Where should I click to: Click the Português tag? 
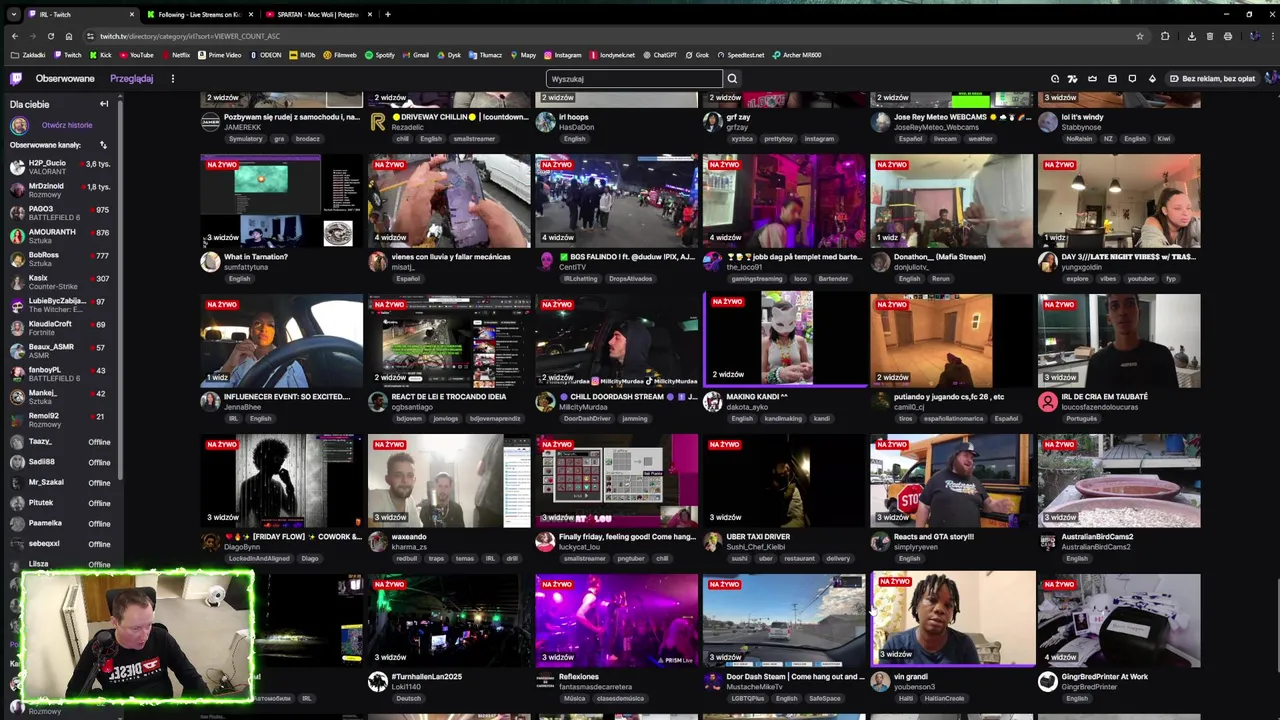pyautogui.click(x=1083, y=419)
